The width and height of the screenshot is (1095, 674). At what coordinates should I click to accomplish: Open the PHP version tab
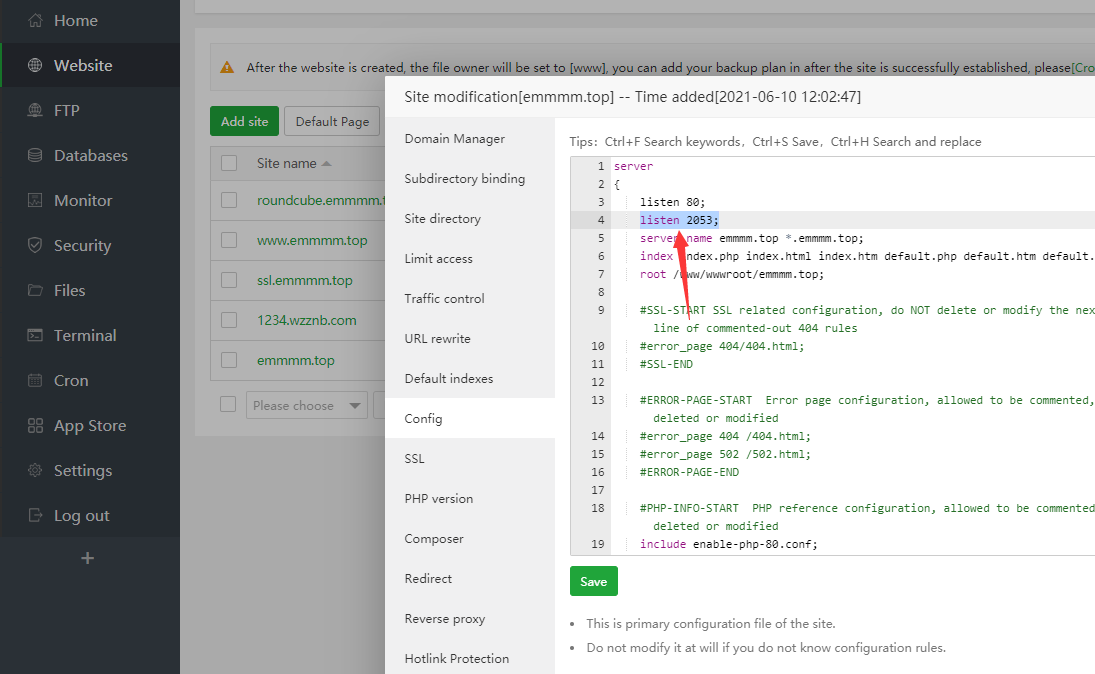tap(438, 498)
